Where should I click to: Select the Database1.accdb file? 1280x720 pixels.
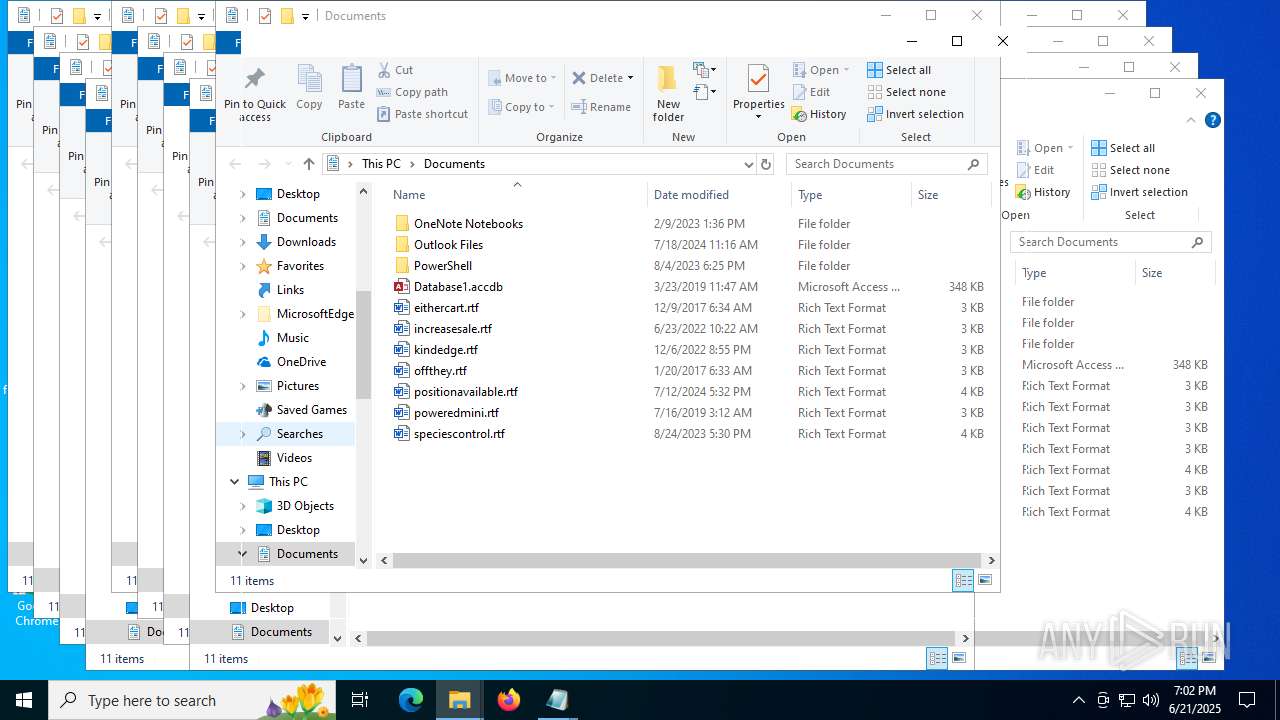click(458, 287)
